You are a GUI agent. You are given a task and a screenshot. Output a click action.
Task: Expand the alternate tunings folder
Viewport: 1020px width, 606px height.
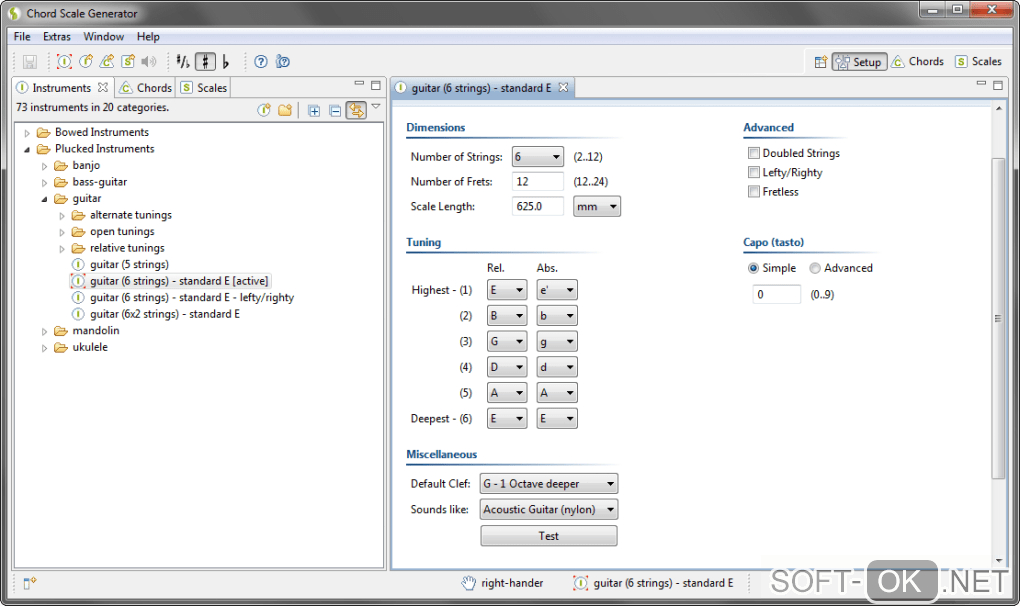click(62, 216)
